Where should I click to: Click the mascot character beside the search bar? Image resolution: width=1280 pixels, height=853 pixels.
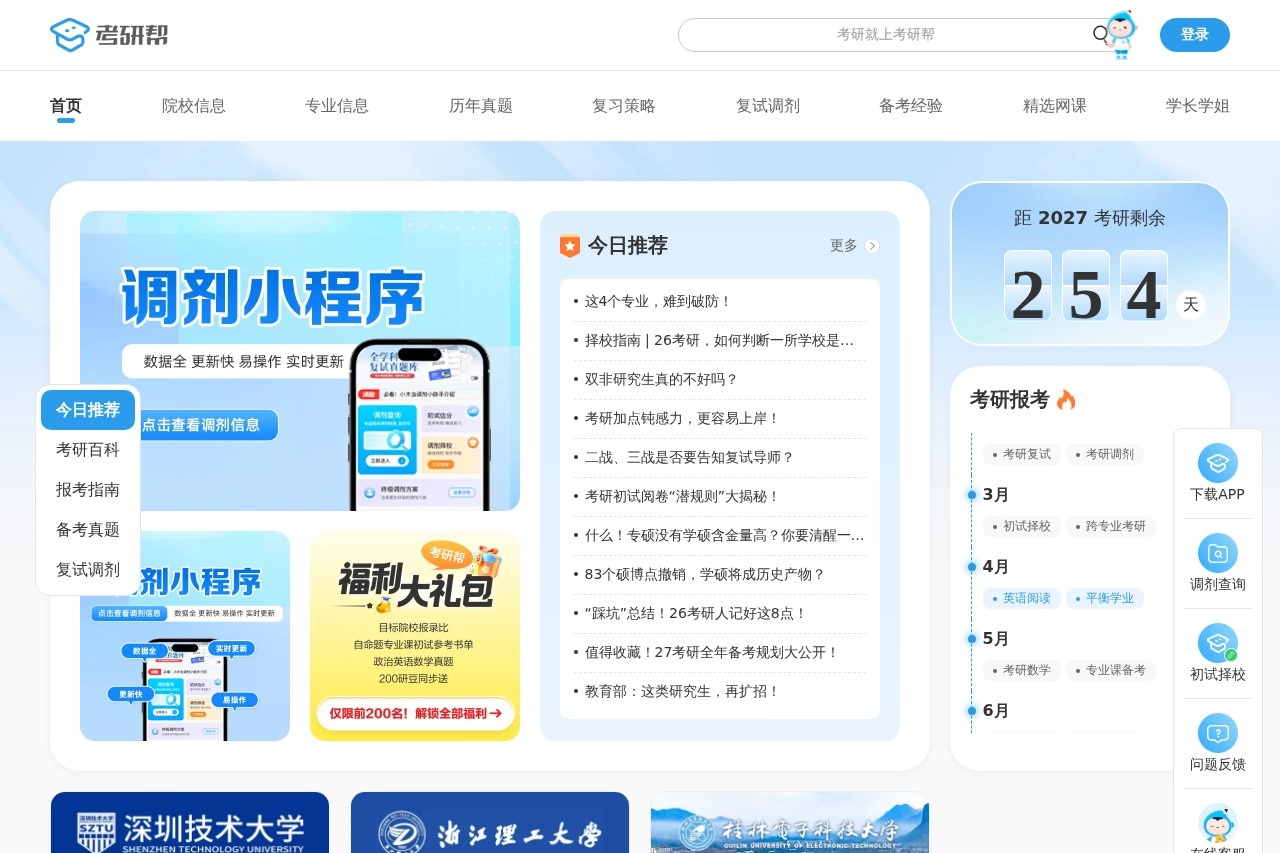point(1121,34)
